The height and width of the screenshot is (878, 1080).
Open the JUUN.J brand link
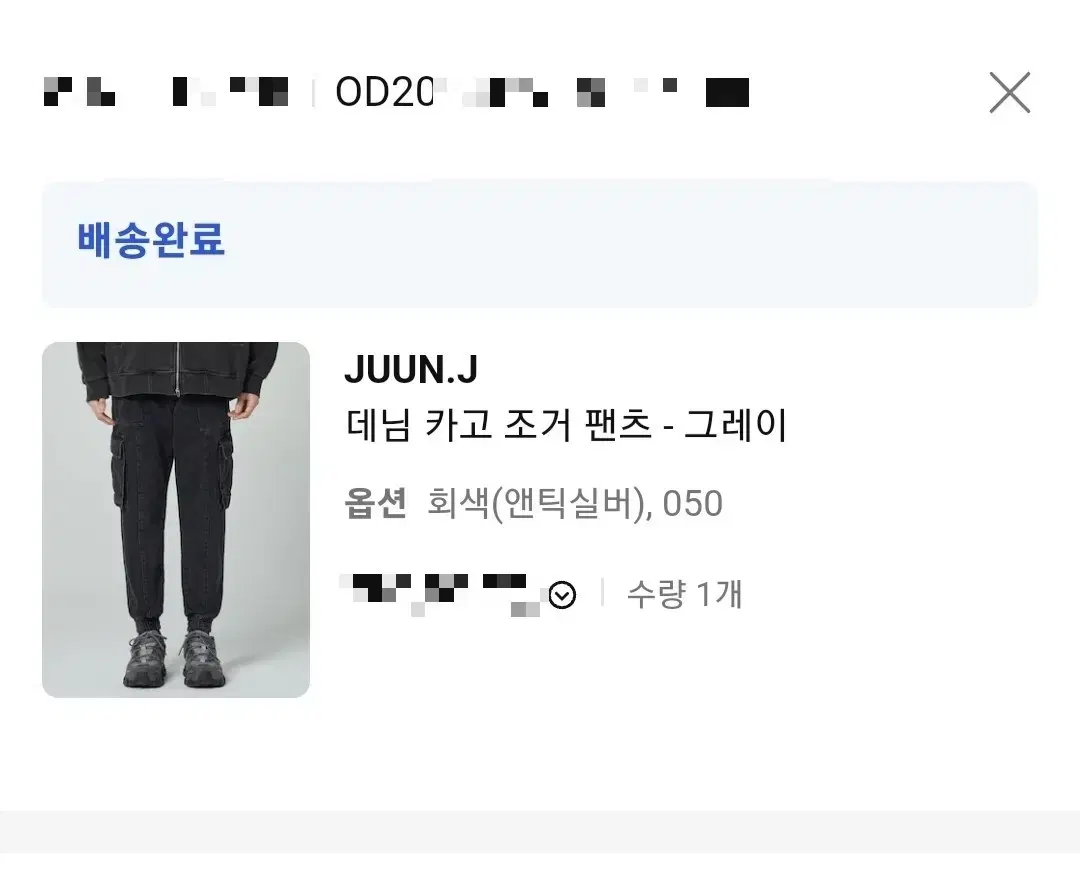tap(411, 370)
